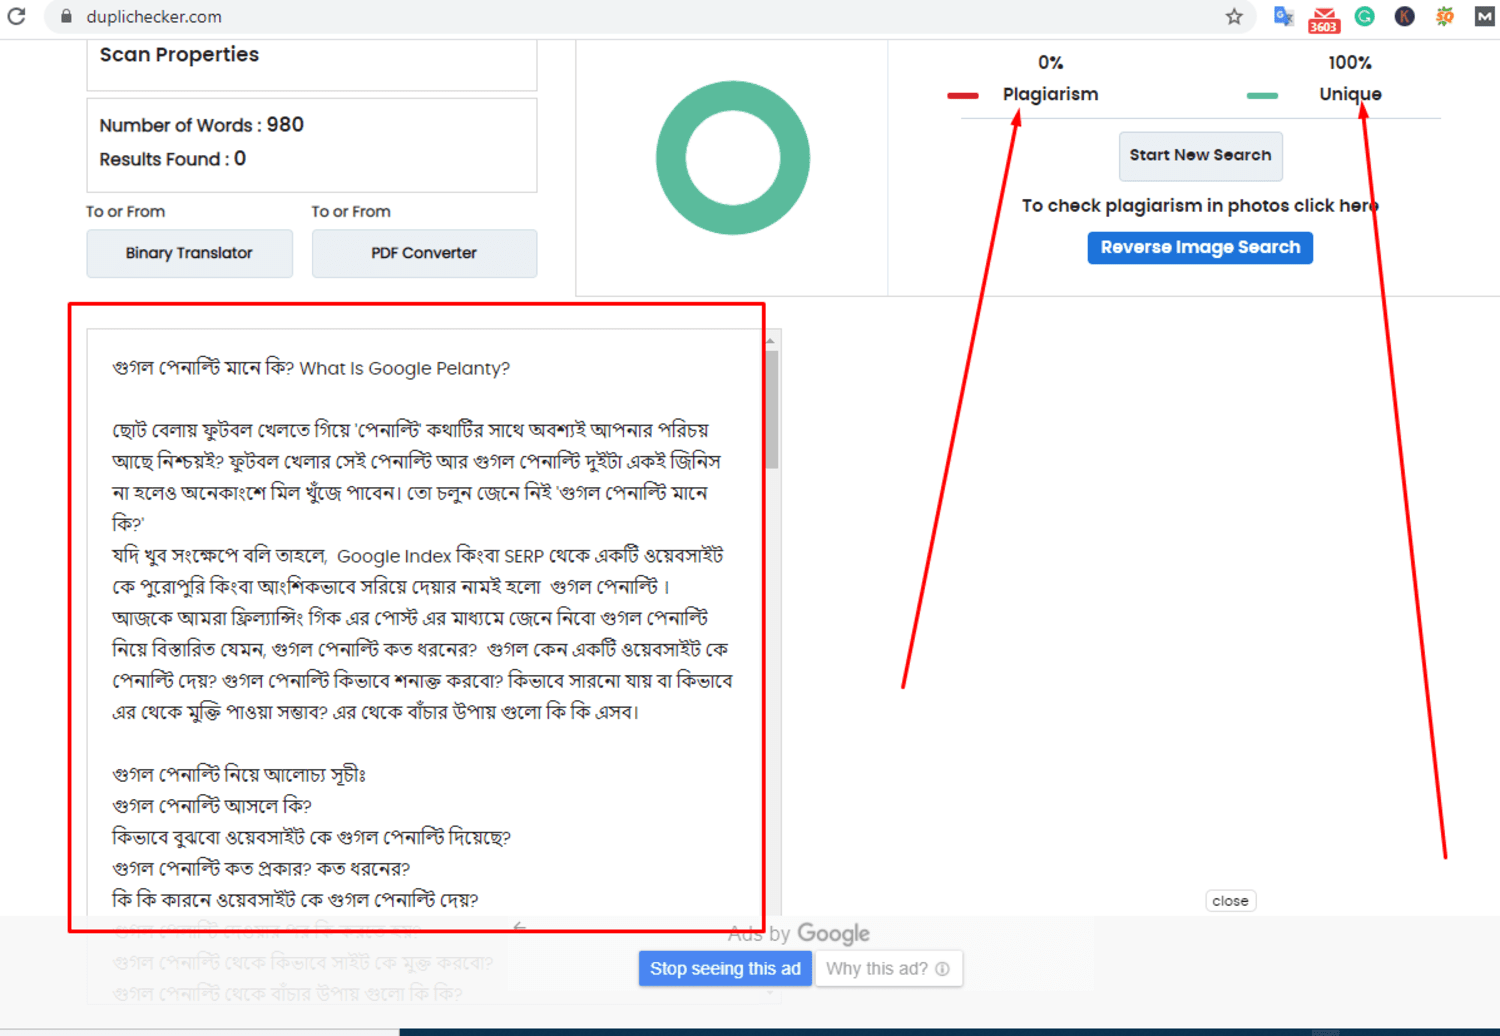Click the scrollbar thumb of text box

(771, 410)
